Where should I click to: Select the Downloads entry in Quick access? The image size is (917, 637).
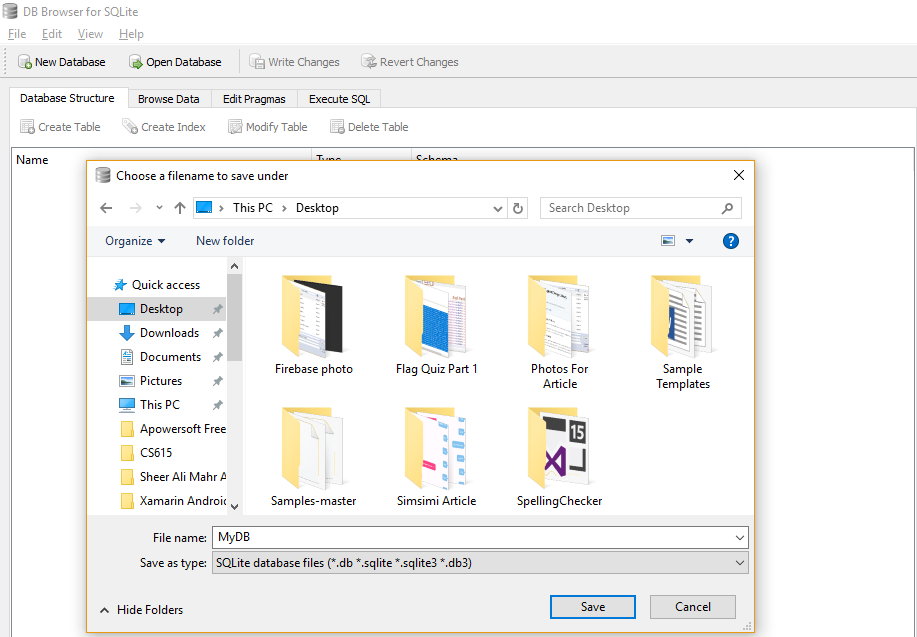167,332
